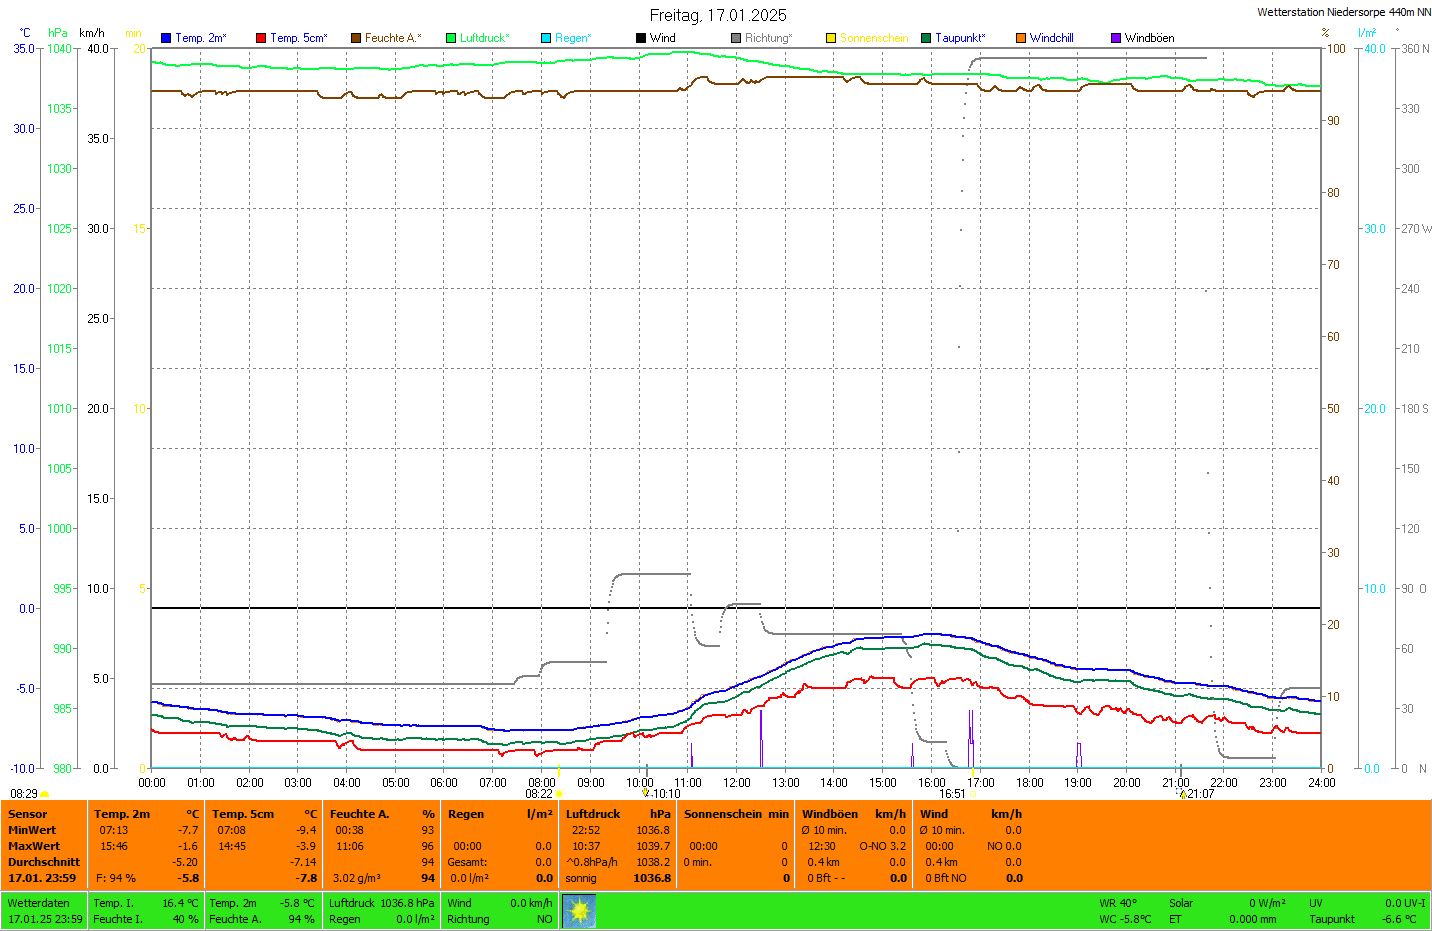
Task: Click the Wetterstation Niedersorpe header text
Action: [x=1343, y=12]
